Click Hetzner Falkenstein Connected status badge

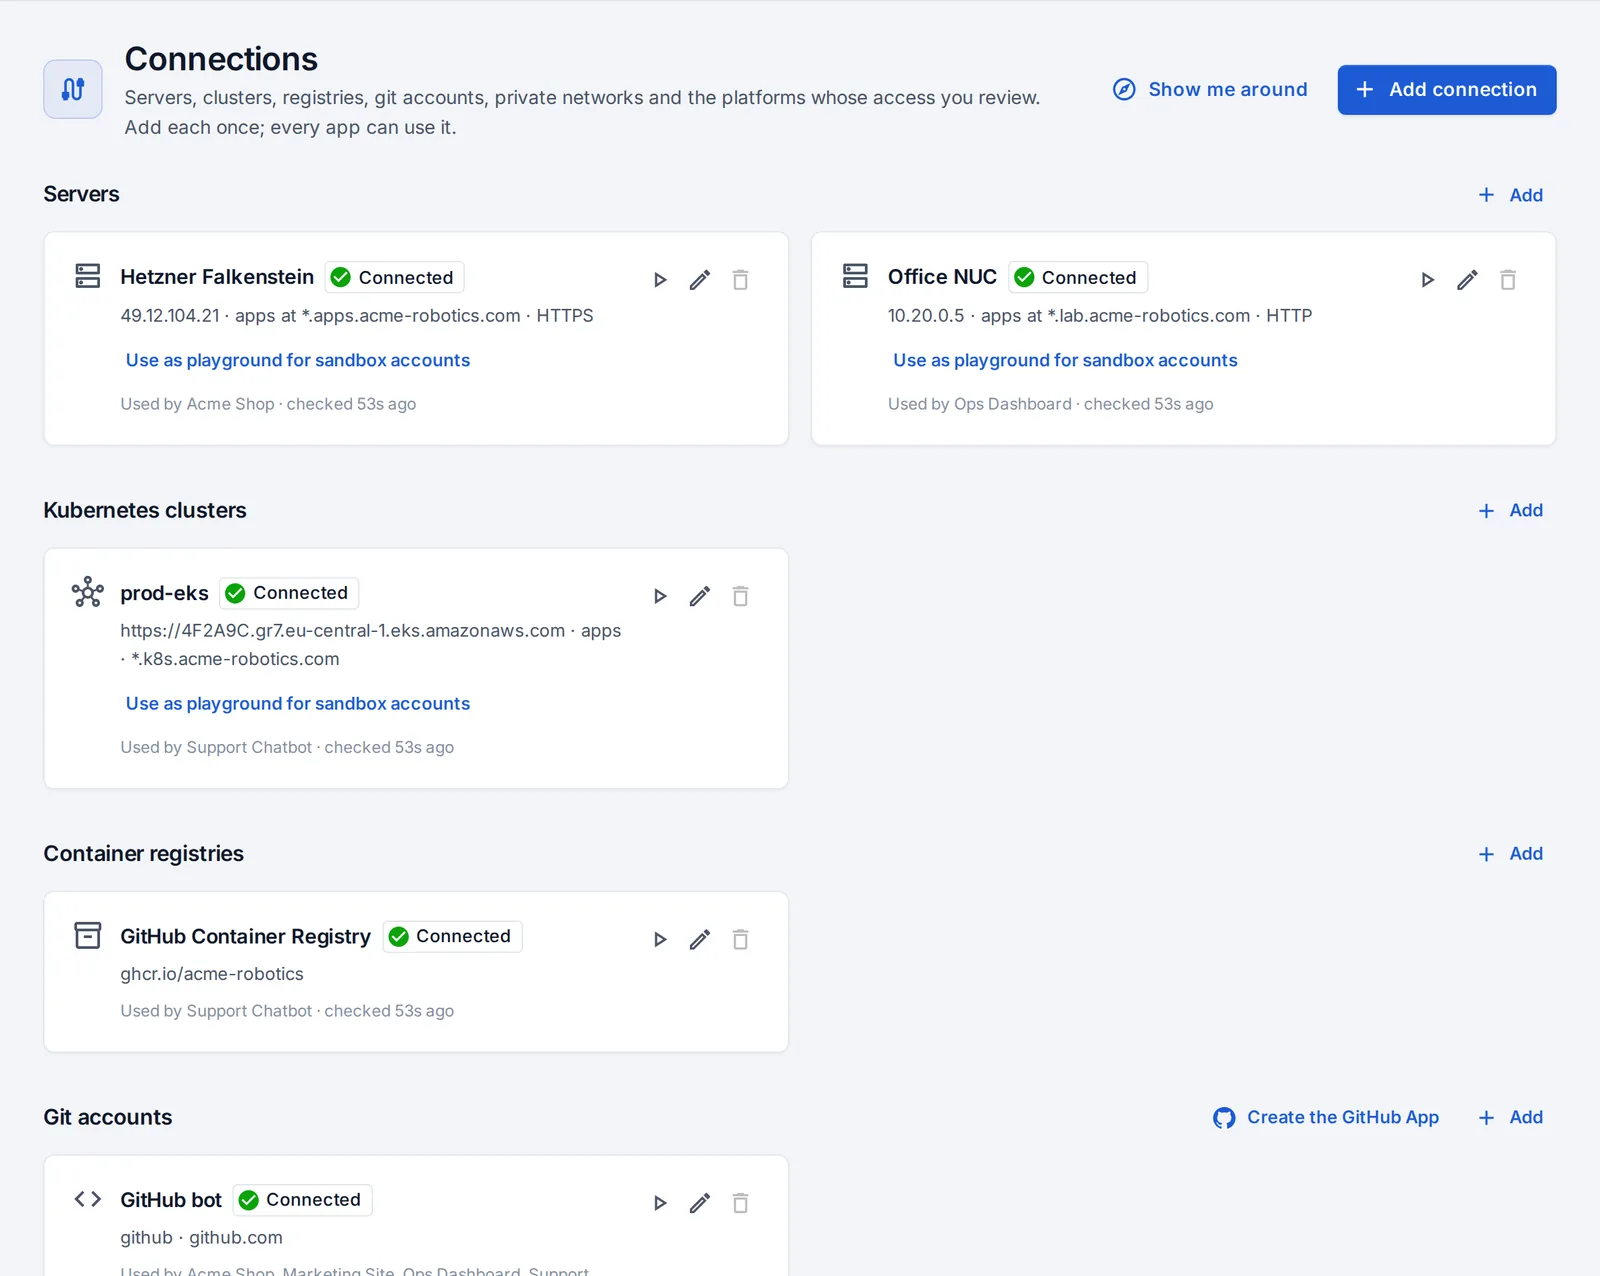coord(394,277)
